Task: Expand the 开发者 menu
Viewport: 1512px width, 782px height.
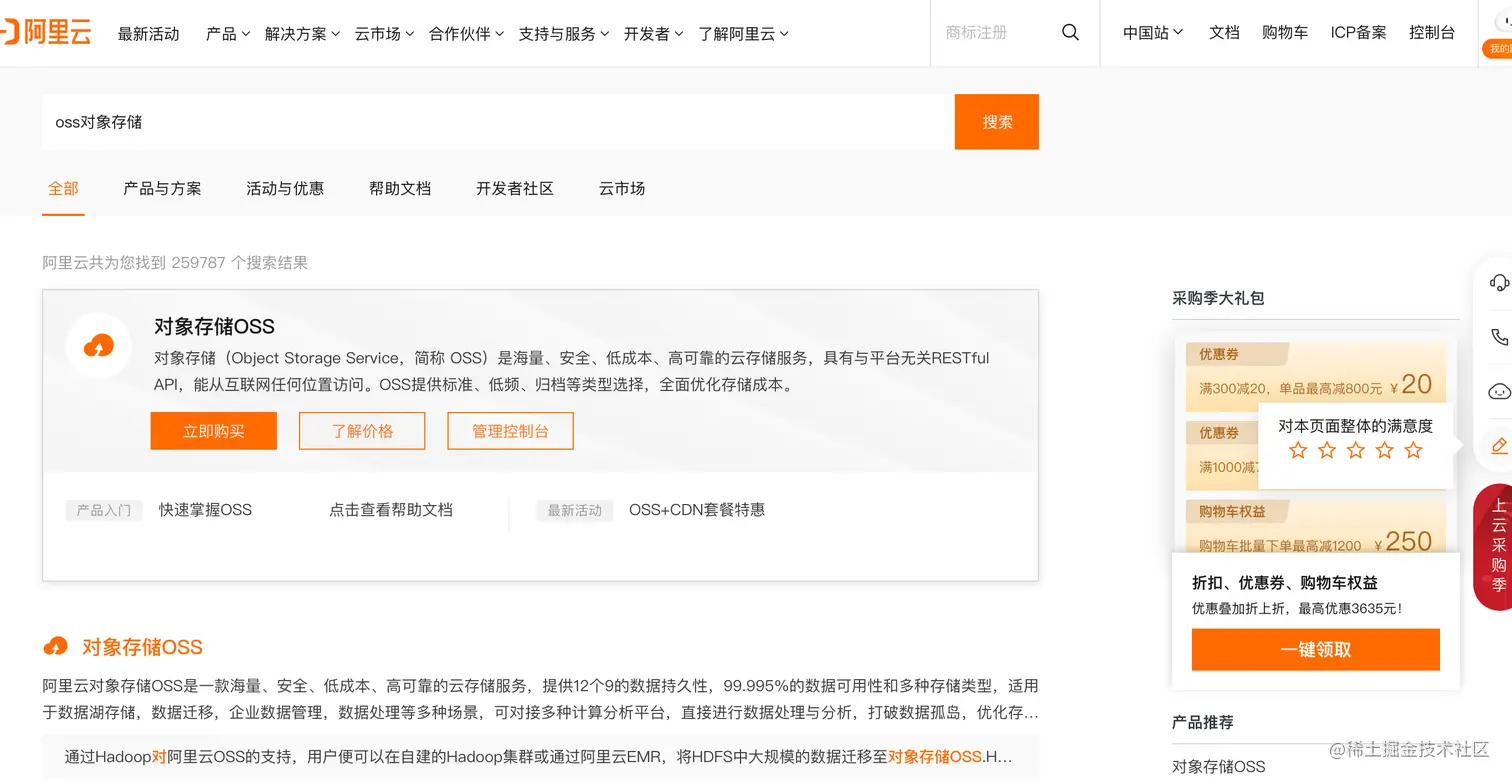Action: (x=653, y=33)
